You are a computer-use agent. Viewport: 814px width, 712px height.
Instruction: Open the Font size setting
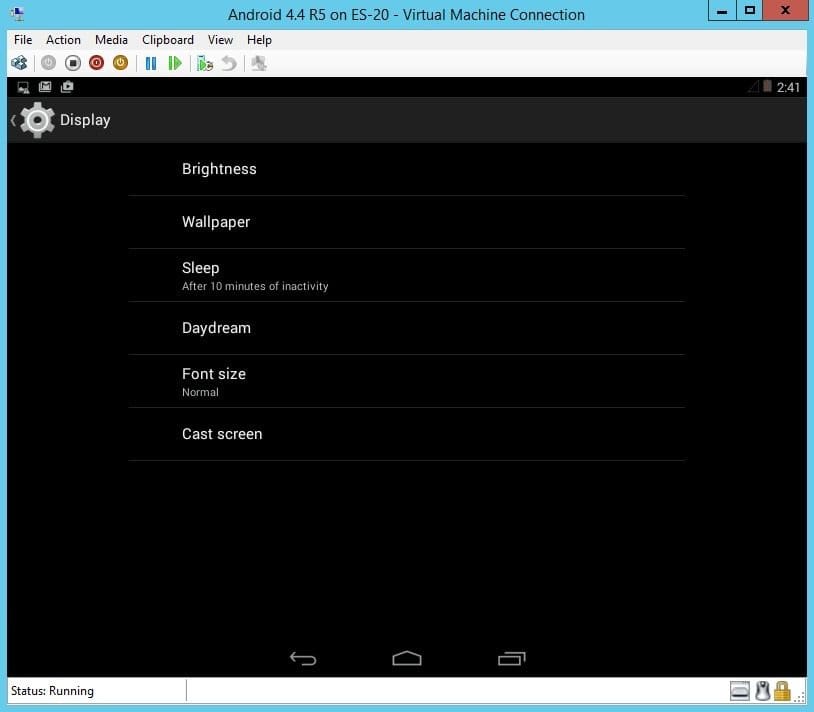(x=406, y=381)
